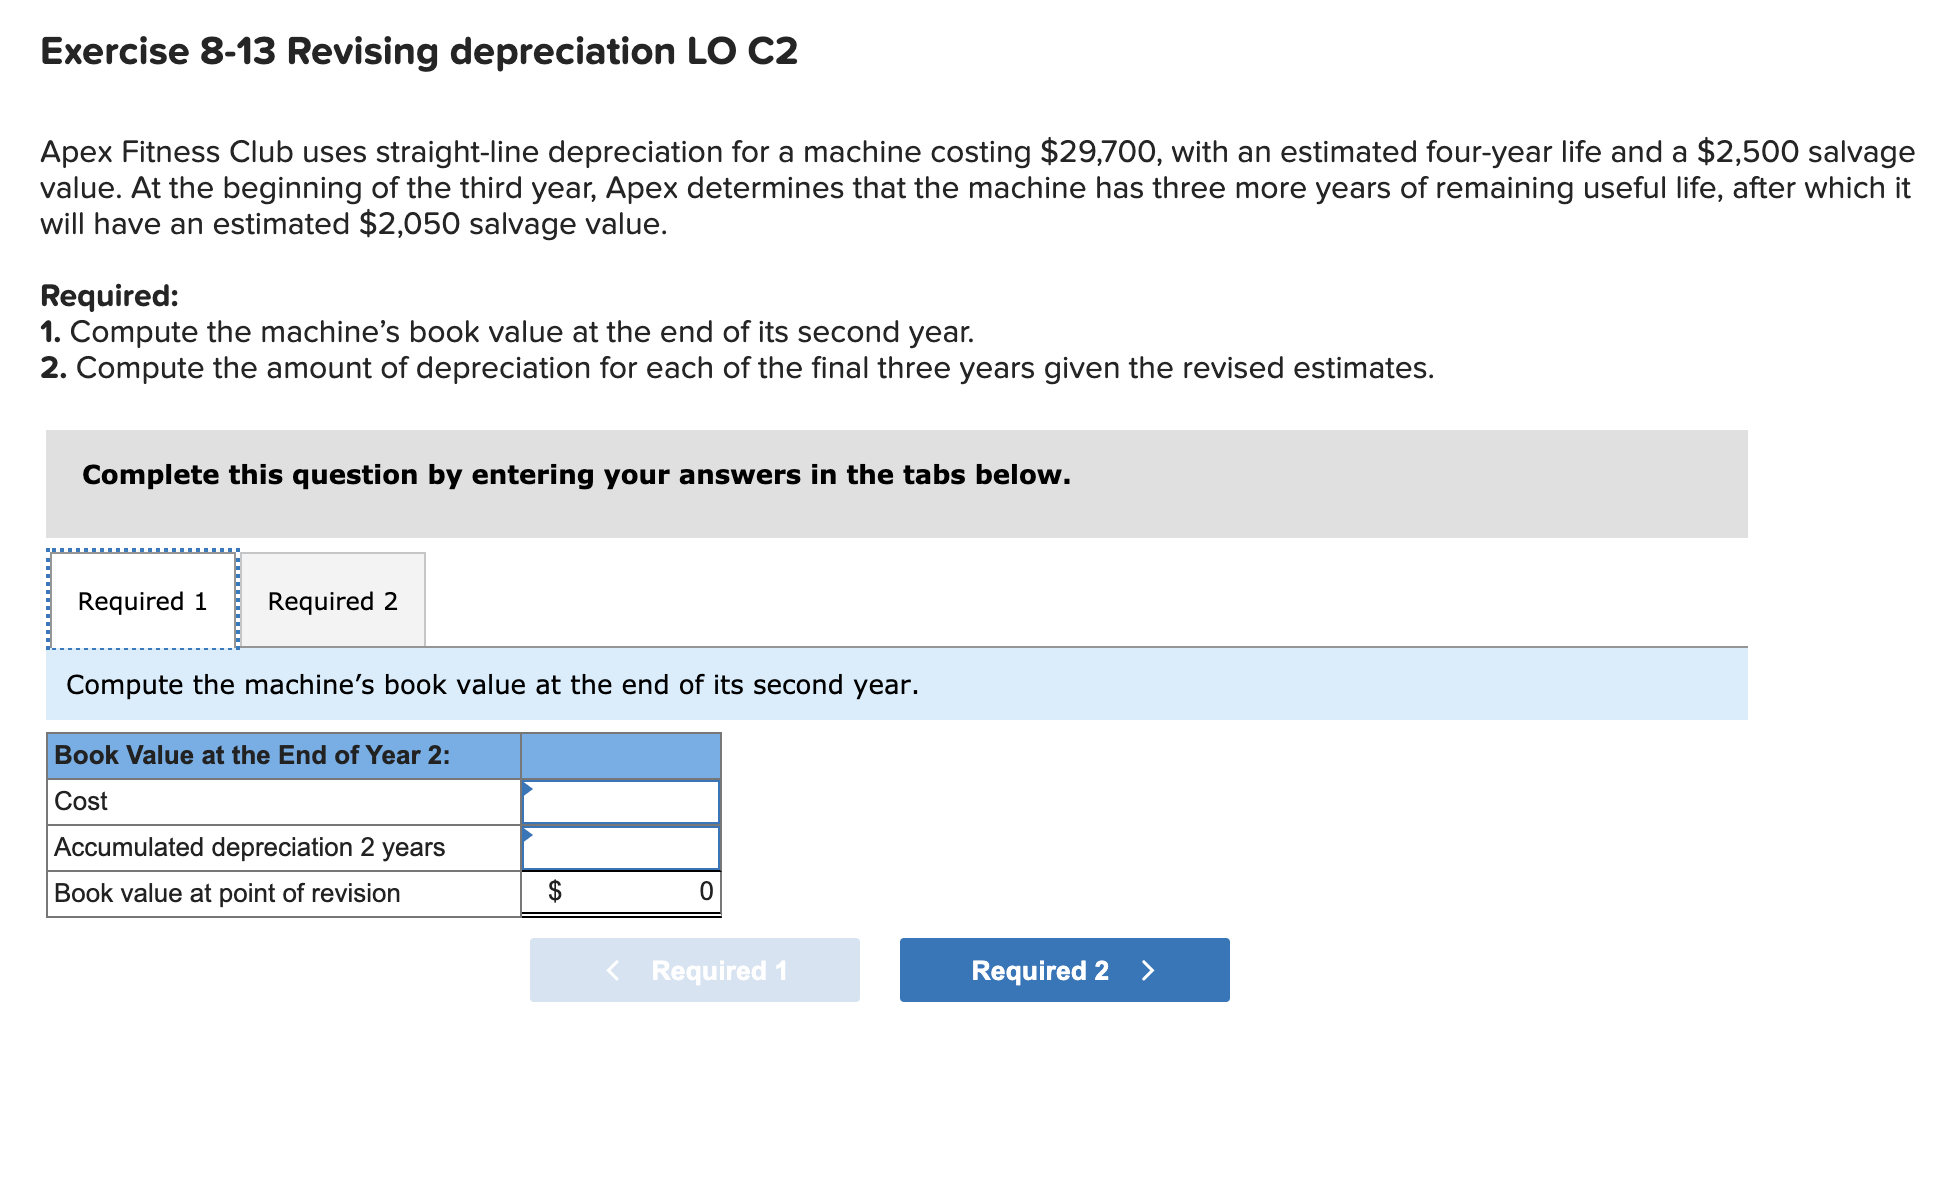Screen dimensions: 1952x1194
Task: Switch to the Required 2 tab
Action: coord(333,600)
